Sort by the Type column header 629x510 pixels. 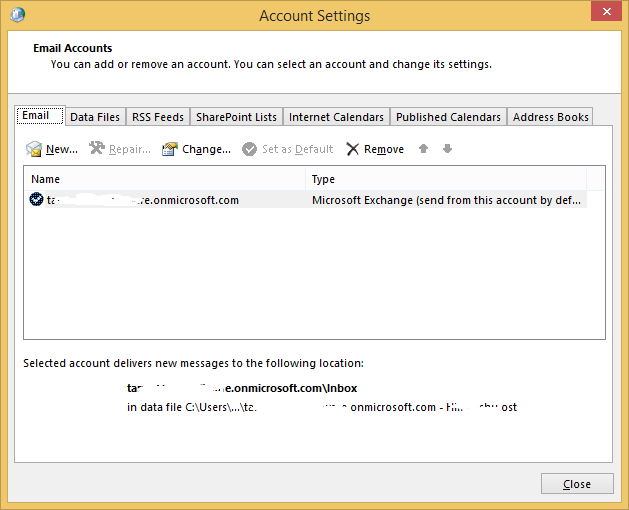[x=446, y=179]
